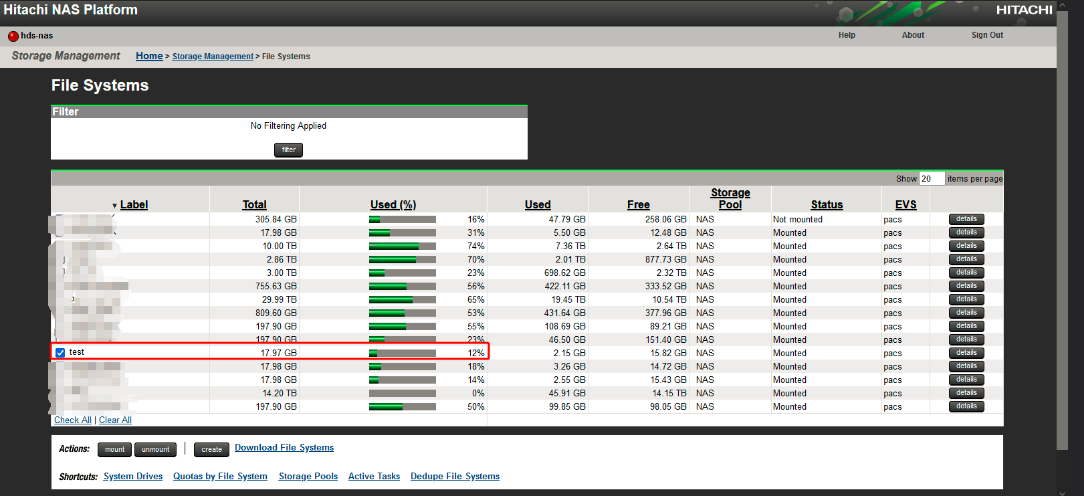Open the System Drives shortcut
The image size is (1084, 496).
coord(133,476)
